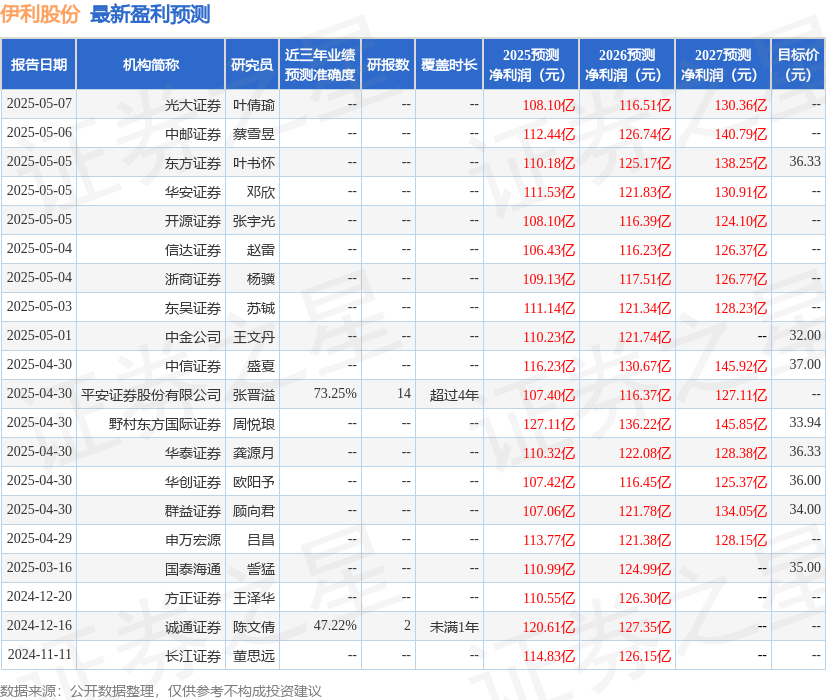Click the 73.25% accuracy value
This screenshot has width=826, height=700.
pos(335,394)
